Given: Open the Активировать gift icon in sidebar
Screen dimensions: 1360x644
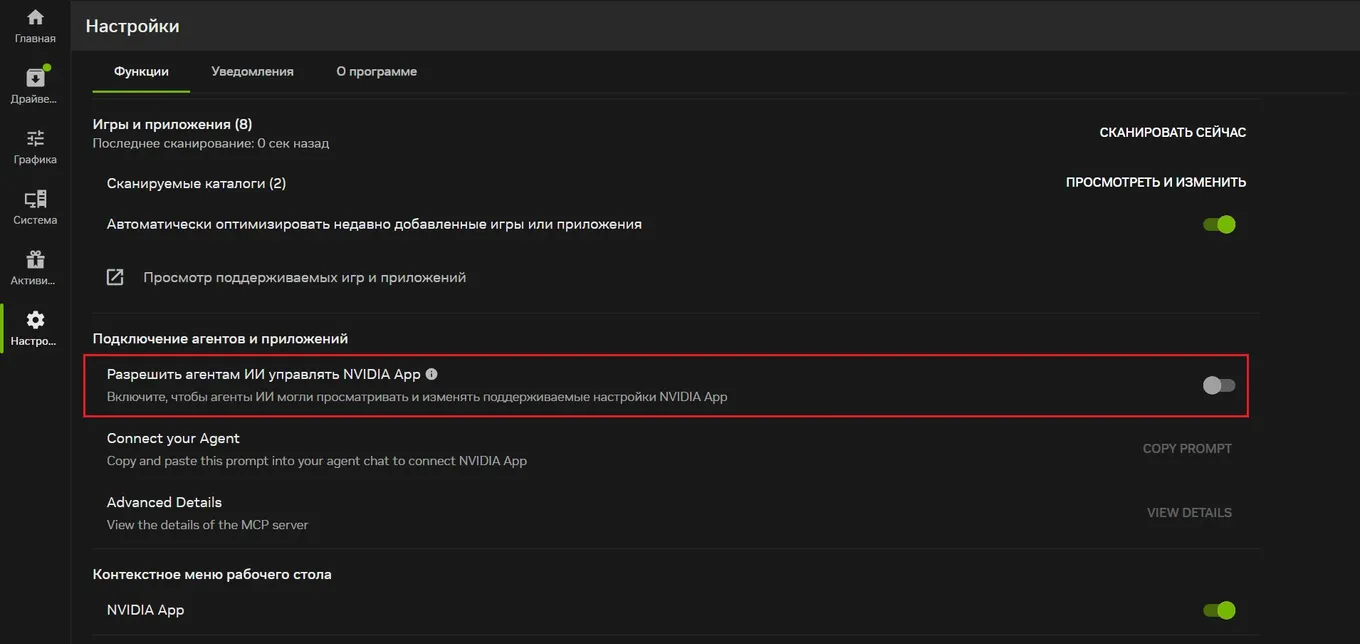Looking at the screenshot, I should click(x=35, y=259).
